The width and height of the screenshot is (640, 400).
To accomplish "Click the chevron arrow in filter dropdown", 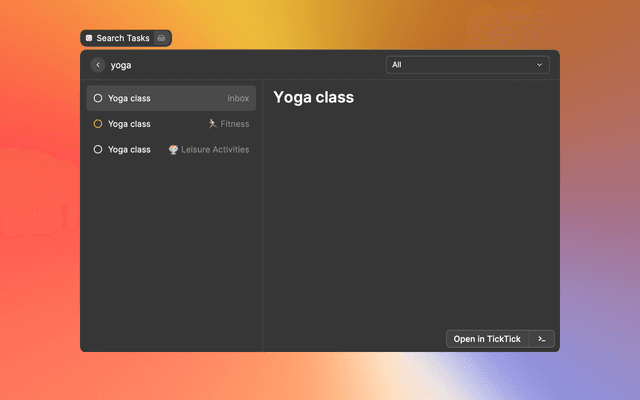I will (540, 65).
